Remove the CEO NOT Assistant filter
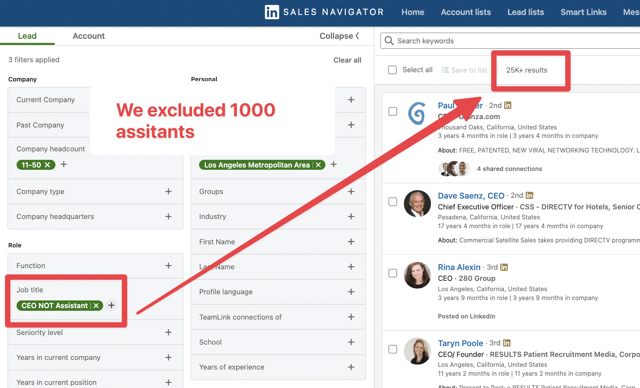The image size is (640, 388). pos(96,306)
